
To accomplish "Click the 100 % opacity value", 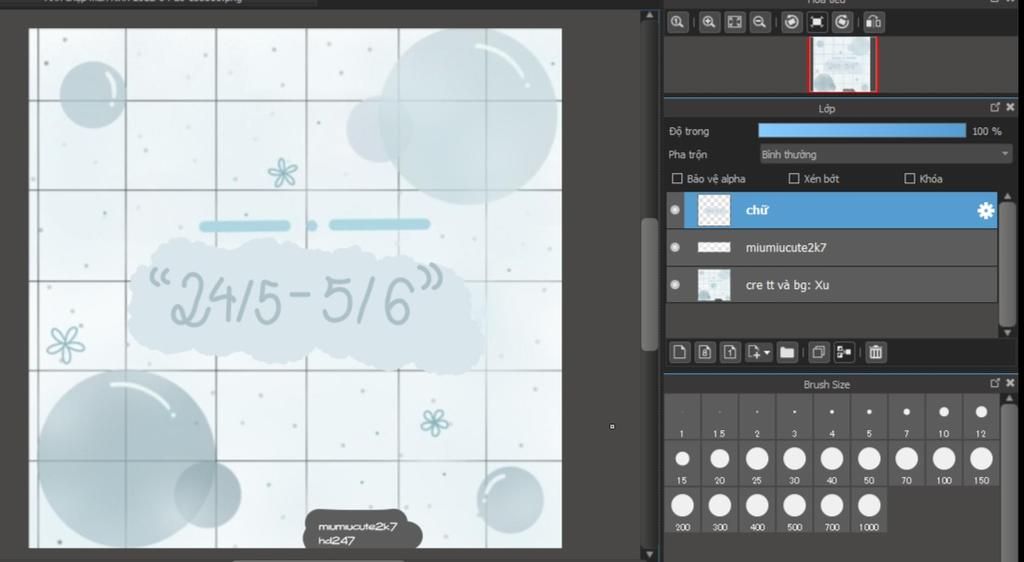I will coord(986,131).
